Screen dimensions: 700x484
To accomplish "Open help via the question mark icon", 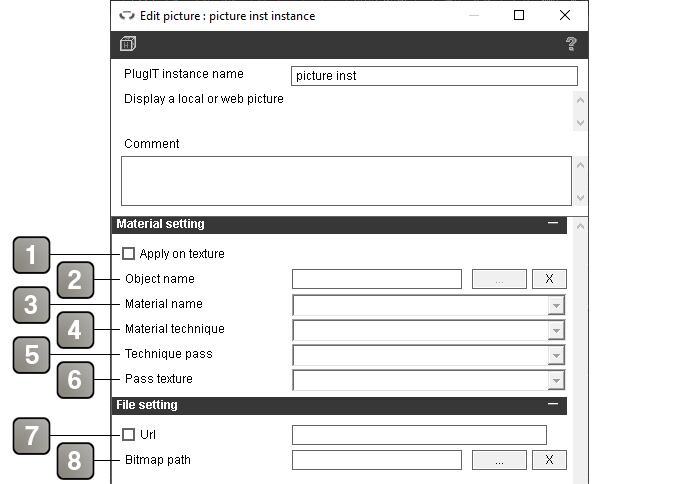I will click(571, 44).
